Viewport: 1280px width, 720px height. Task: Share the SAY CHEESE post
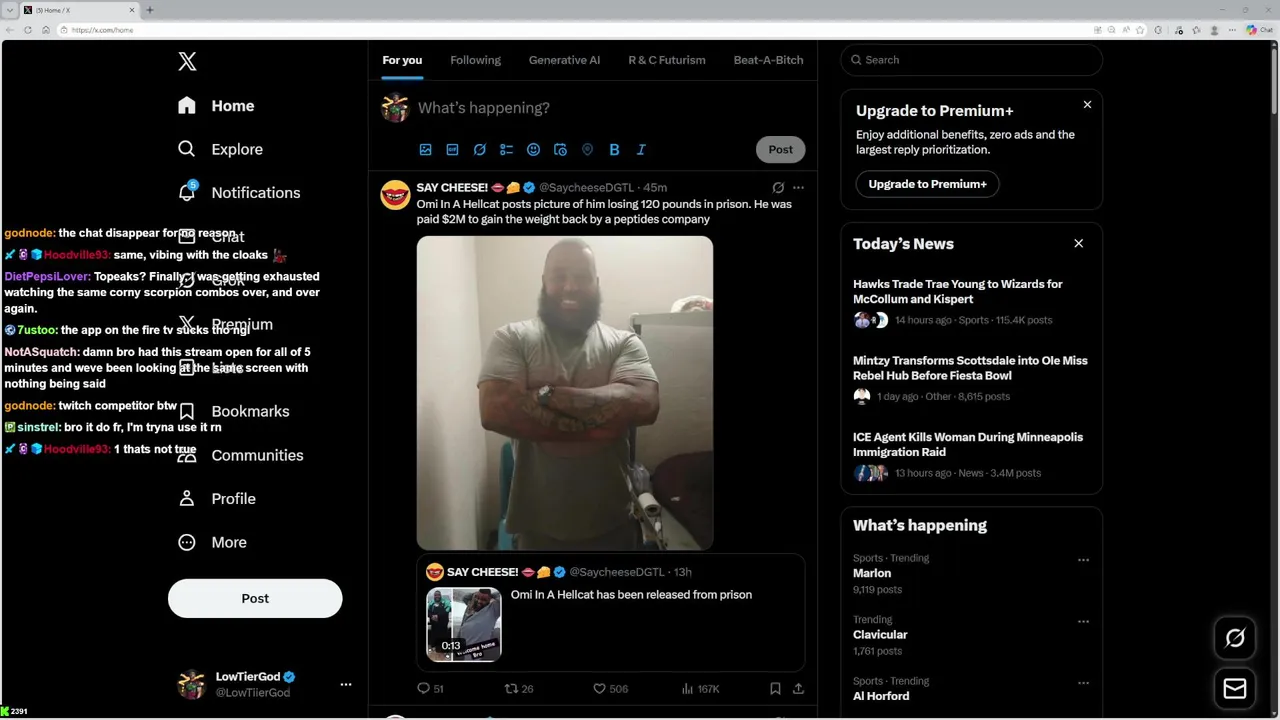pos(798,688)
